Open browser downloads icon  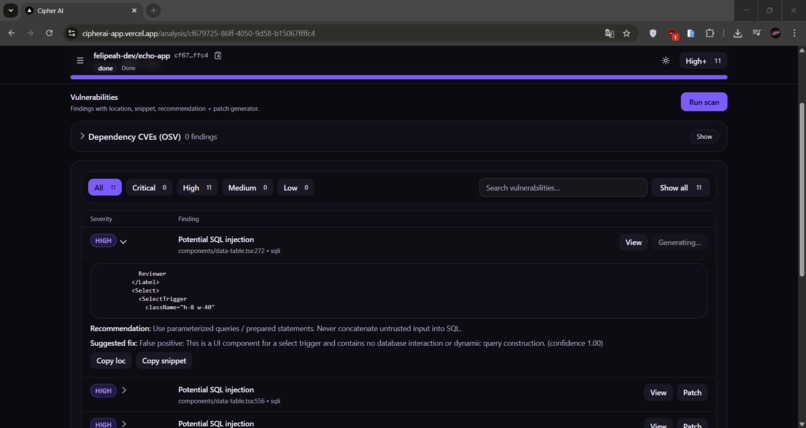738,33
